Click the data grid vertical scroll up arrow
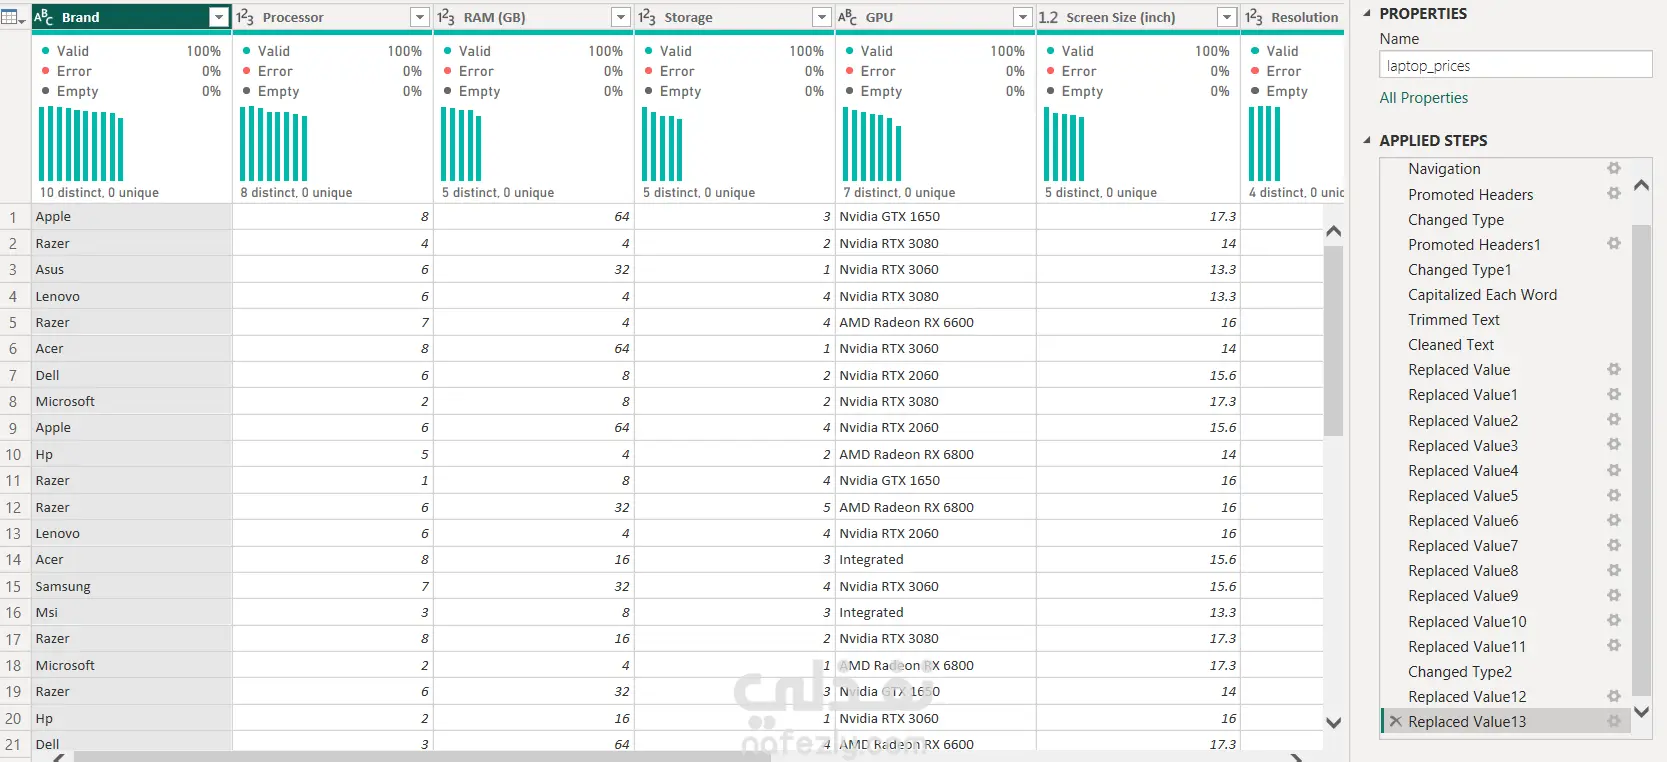 pyautogui.click(x=1333, y=231)
